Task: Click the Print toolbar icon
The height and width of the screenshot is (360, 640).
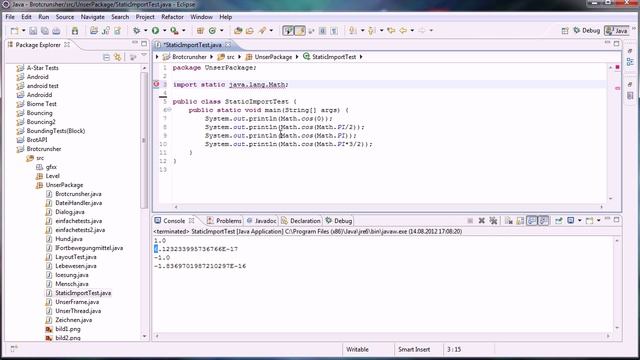Action: pyautogui.click(x=56, y=31)
